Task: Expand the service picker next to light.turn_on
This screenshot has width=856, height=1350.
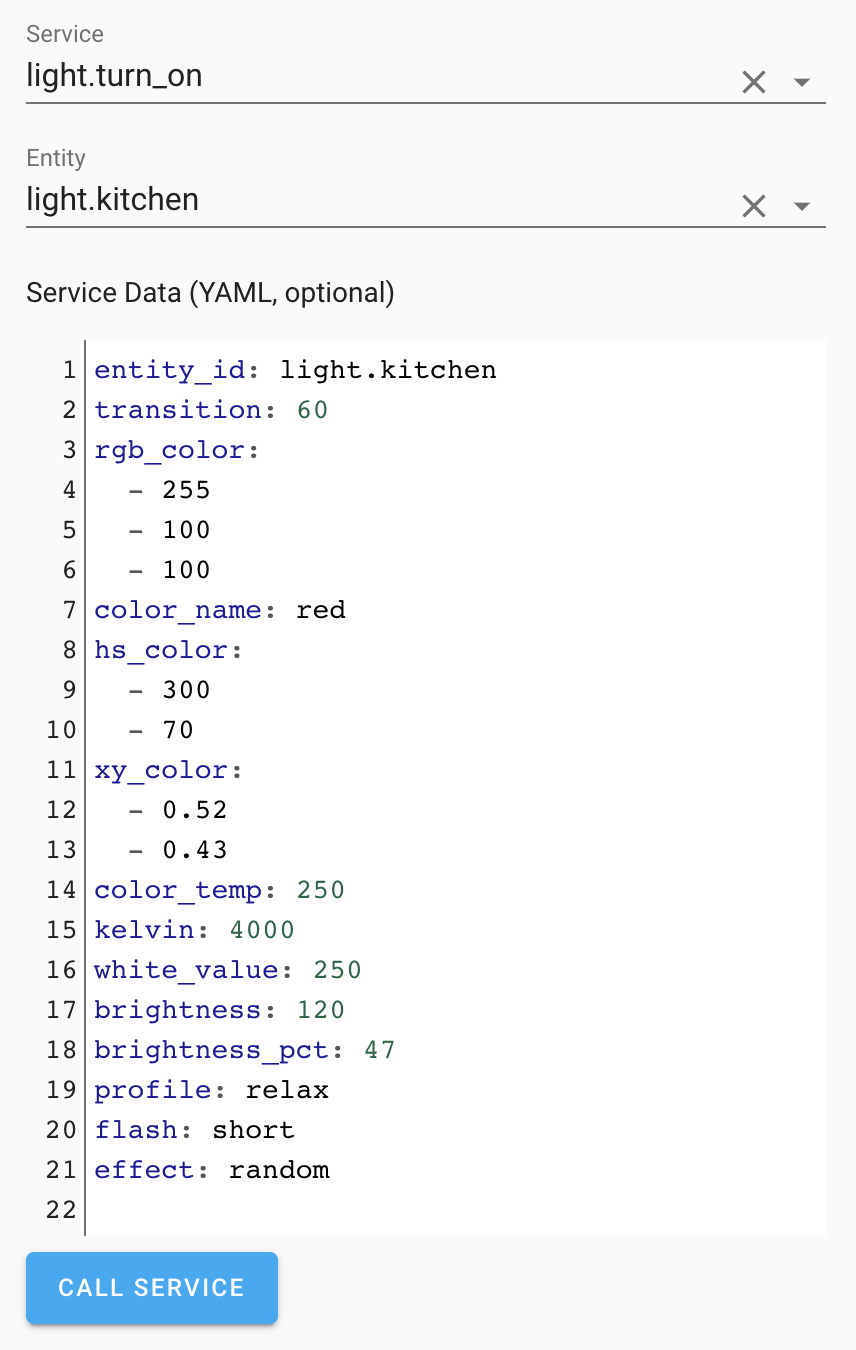Action: (x=801, y=82)
